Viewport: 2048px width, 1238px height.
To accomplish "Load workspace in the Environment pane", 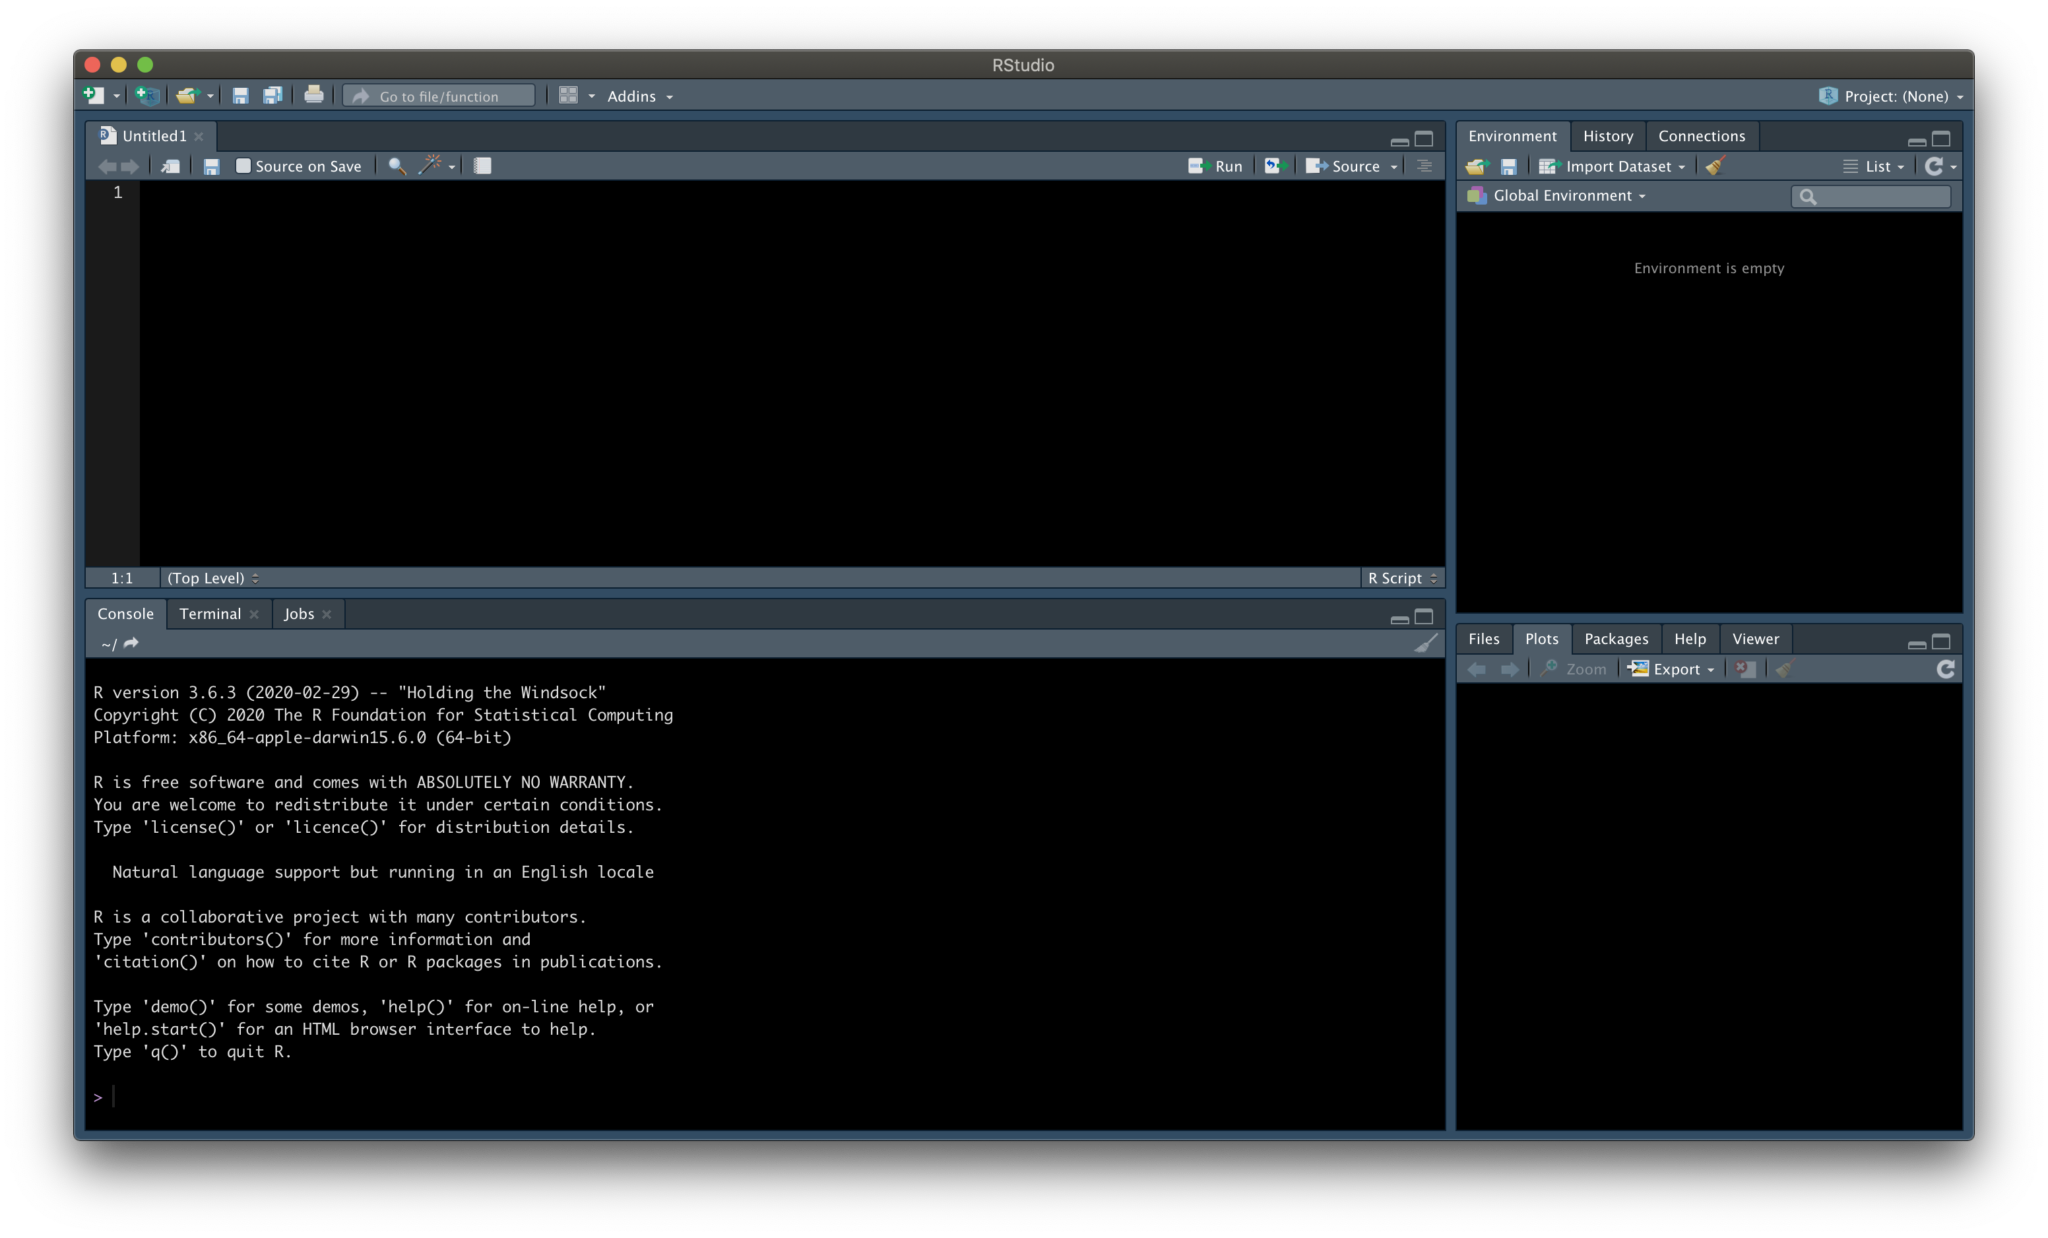I will click(x=1476, y=166).
